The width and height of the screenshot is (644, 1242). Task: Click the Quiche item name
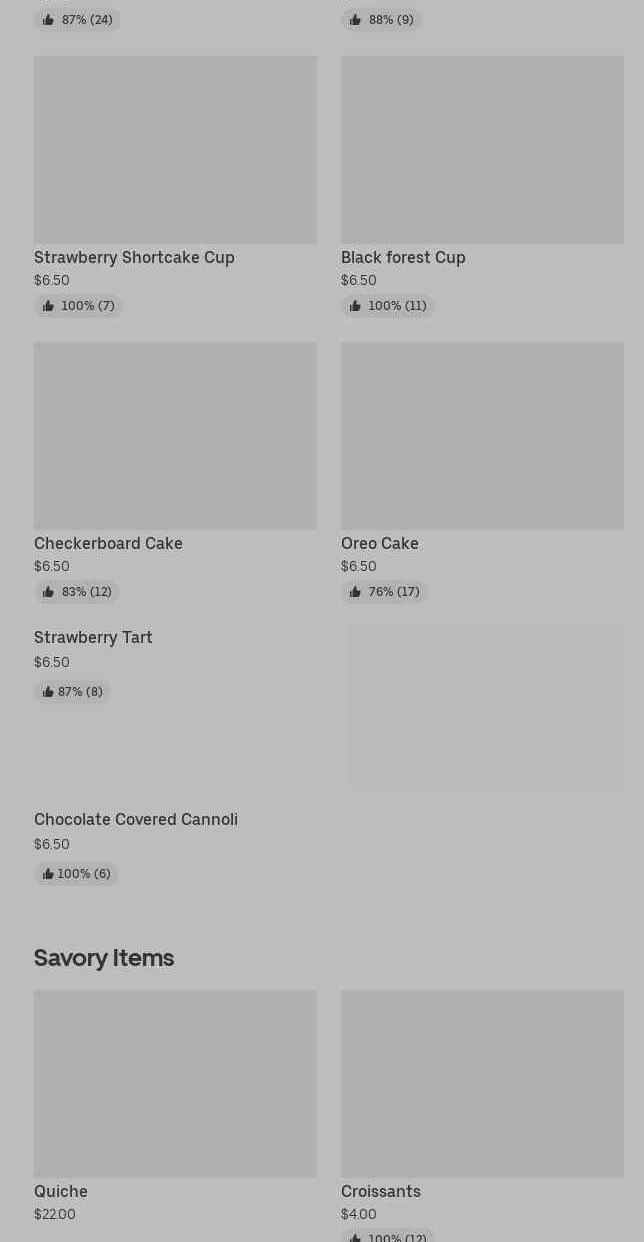pos(61,1191)
